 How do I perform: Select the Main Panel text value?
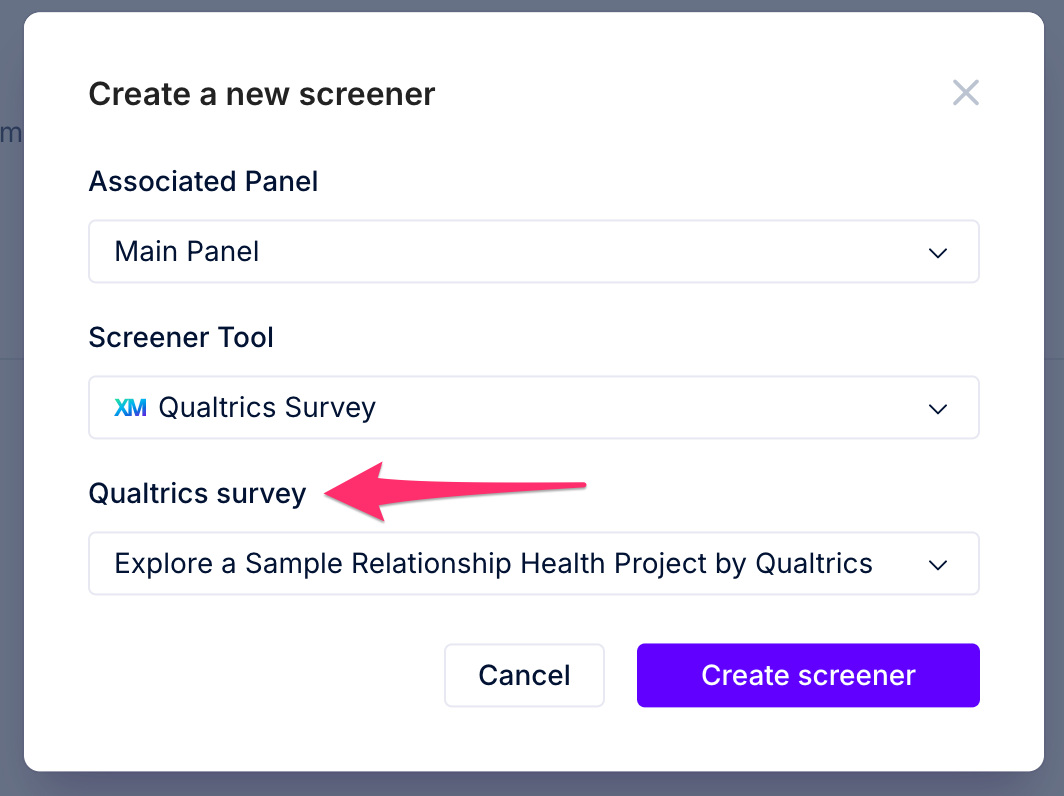point(187,252)
